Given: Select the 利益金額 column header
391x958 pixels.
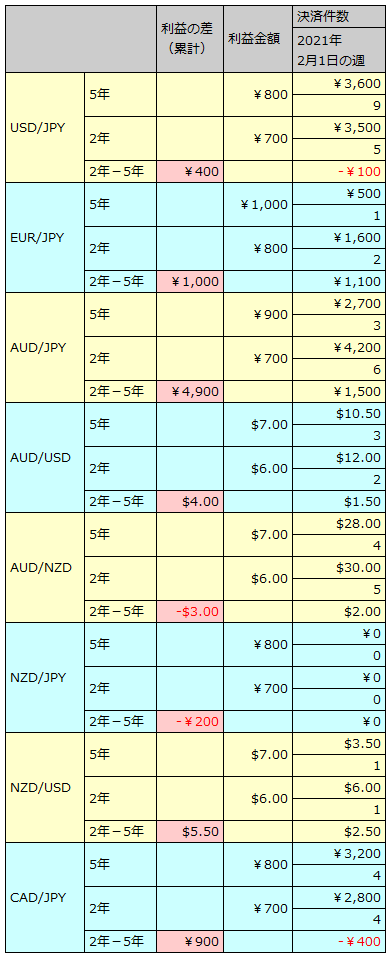Looking at the screenshot, I should click(x=258, y=39).
